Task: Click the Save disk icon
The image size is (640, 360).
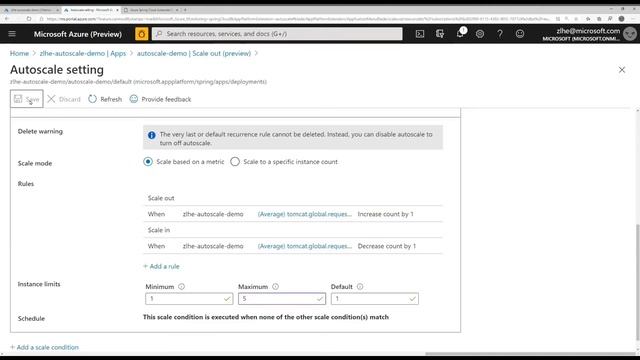Action: point(18,99)
